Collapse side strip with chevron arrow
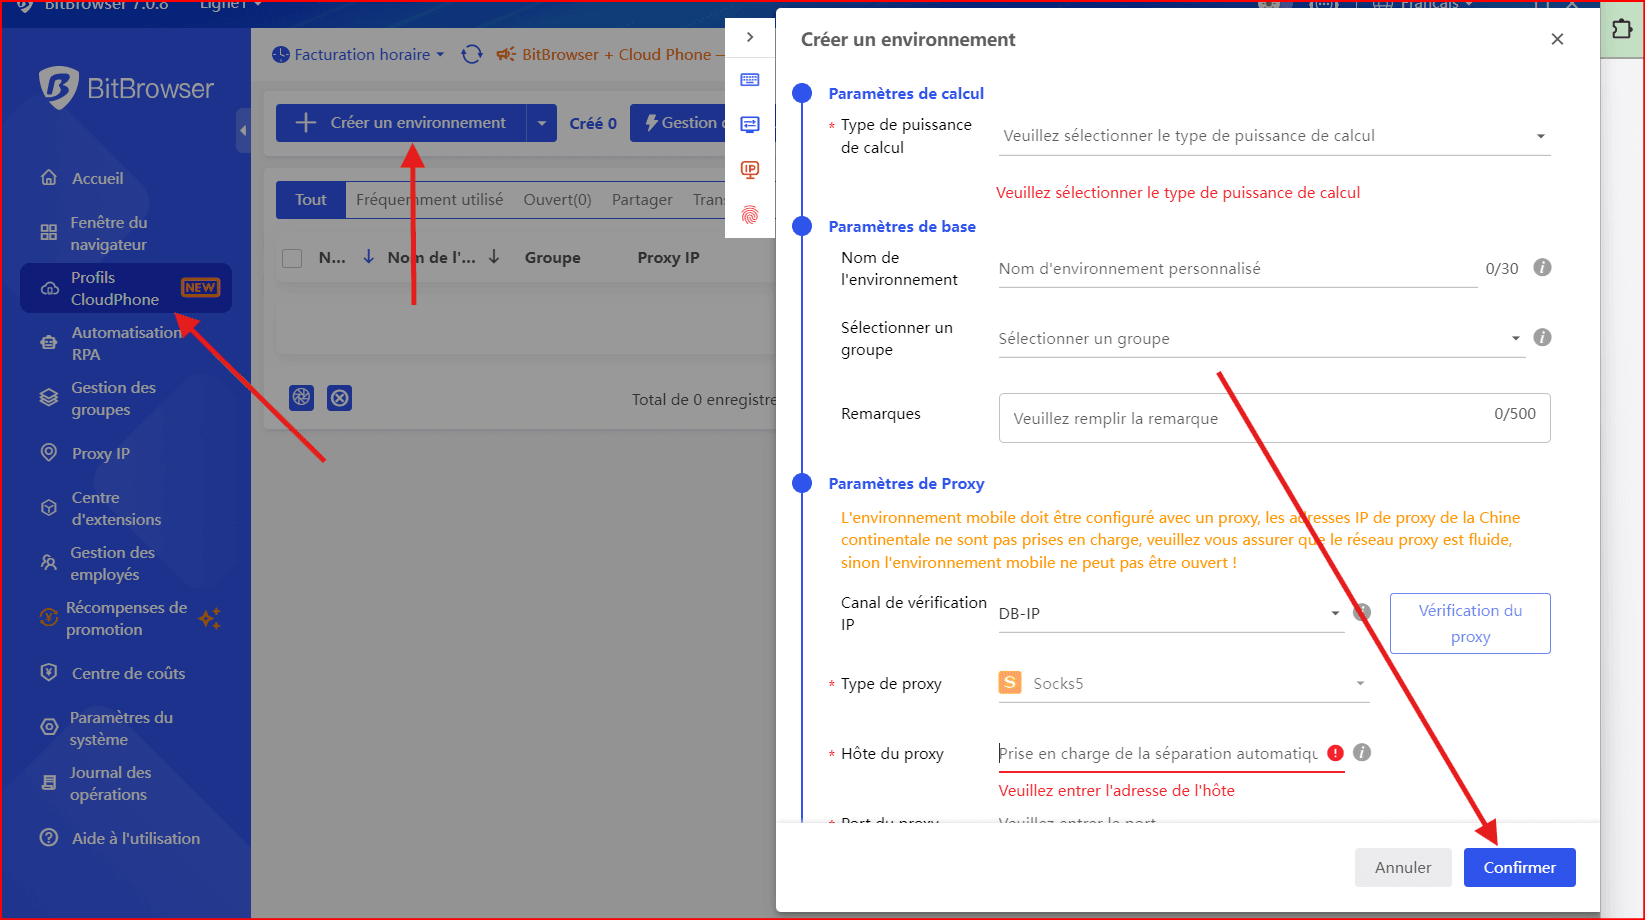Screen dimensions: 1645x920 750,37
